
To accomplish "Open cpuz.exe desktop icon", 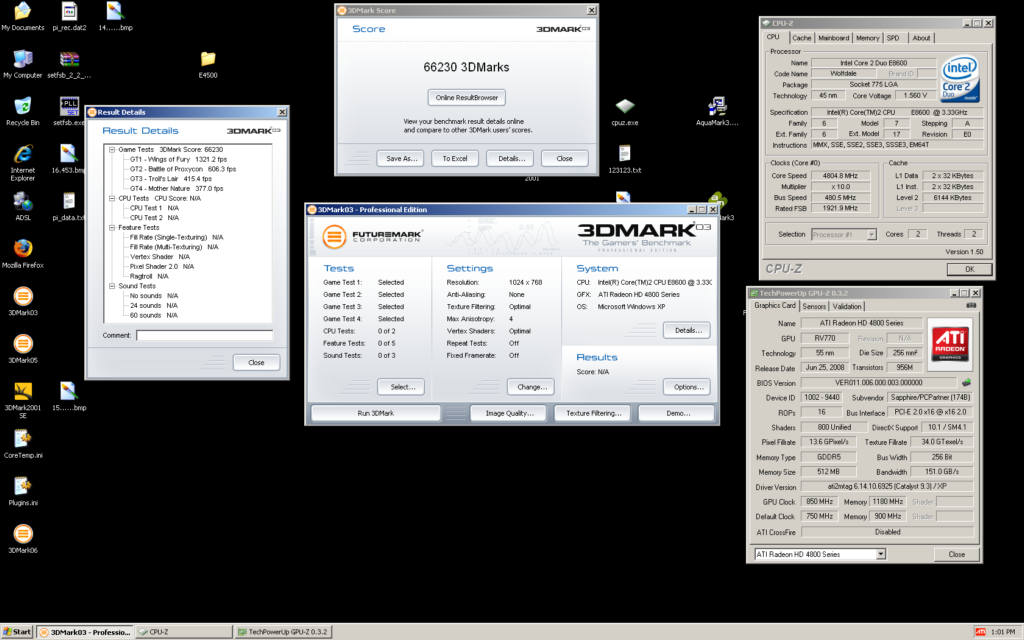I will pyautogui.click(x=625, y=111).
